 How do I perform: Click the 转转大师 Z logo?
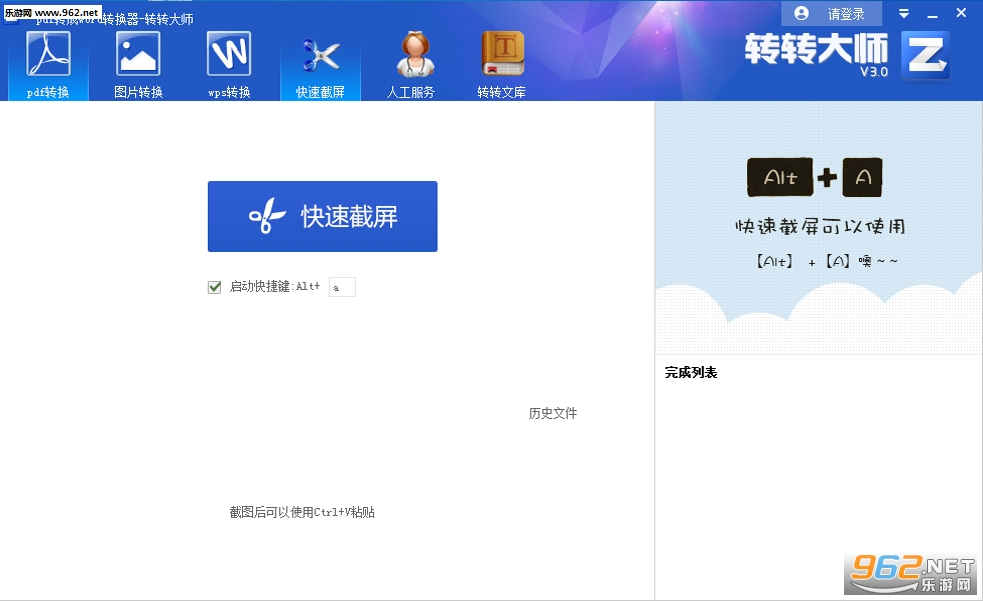point(925,55)
